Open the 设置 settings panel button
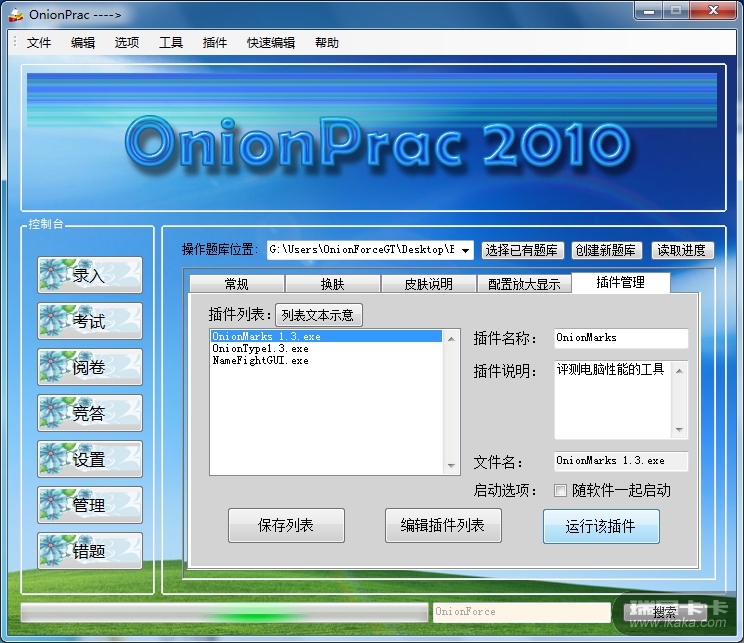The width and height of the screenshot is (744, 643). click(x=90, y=459)
